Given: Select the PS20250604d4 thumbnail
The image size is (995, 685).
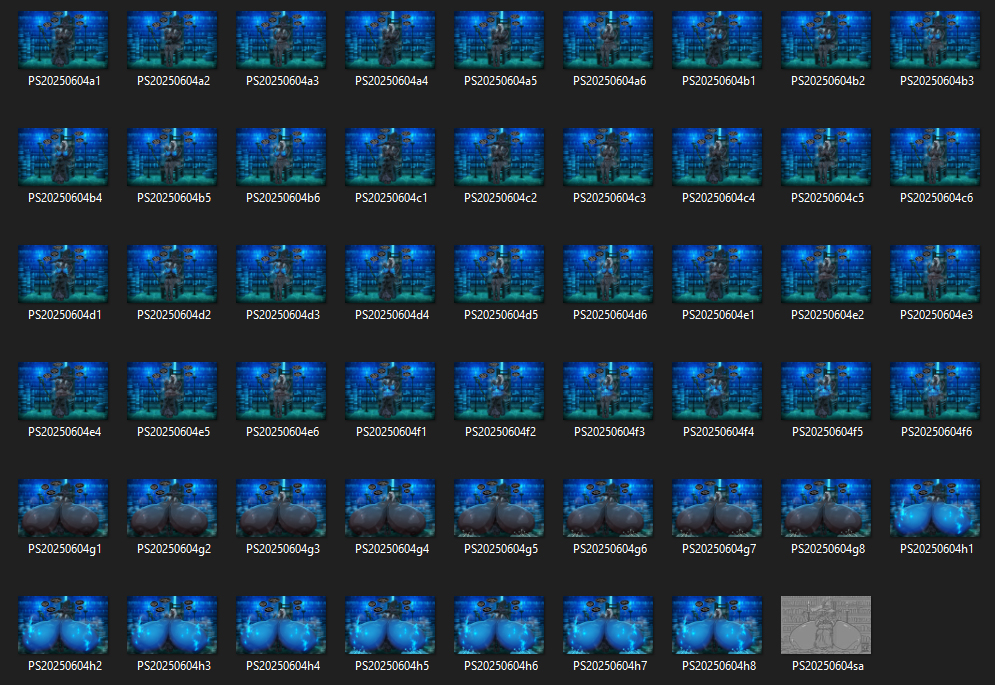Looking at the screenshot, I should pyautogui.click(x=390, y=274).
